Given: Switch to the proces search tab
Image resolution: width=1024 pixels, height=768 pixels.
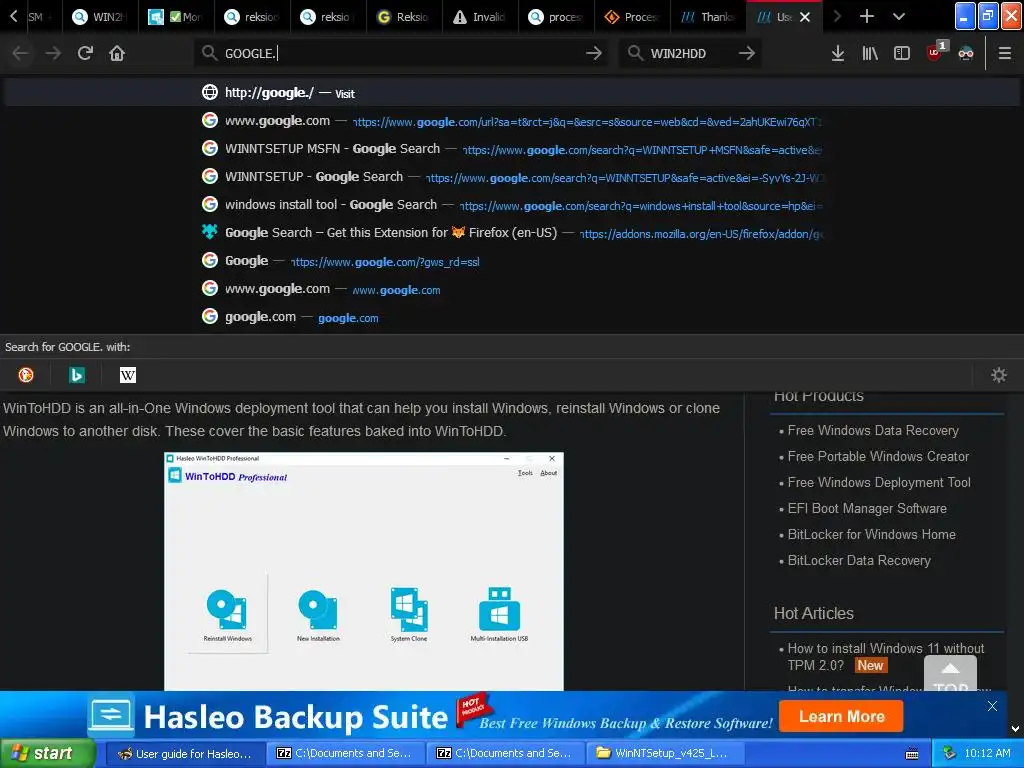Looking at the screenshot, I should 556,17.
